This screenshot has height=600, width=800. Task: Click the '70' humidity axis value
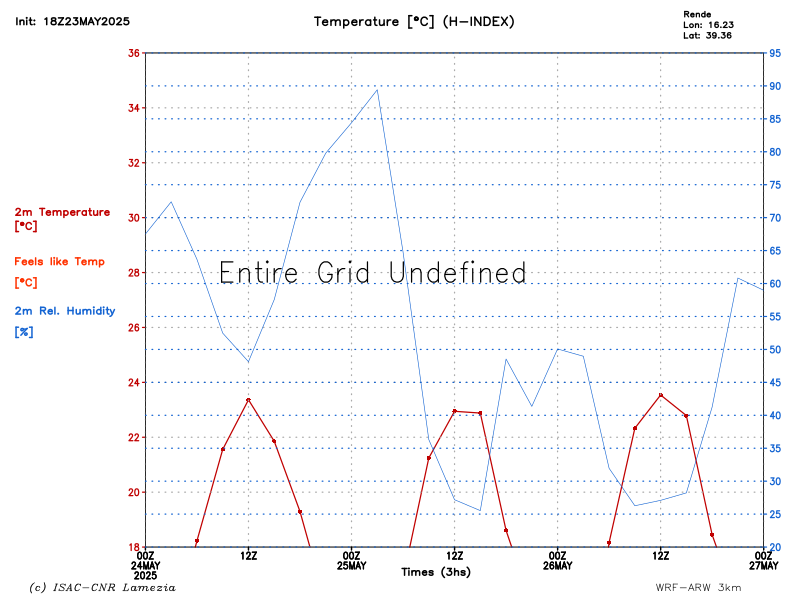(775, 218)
